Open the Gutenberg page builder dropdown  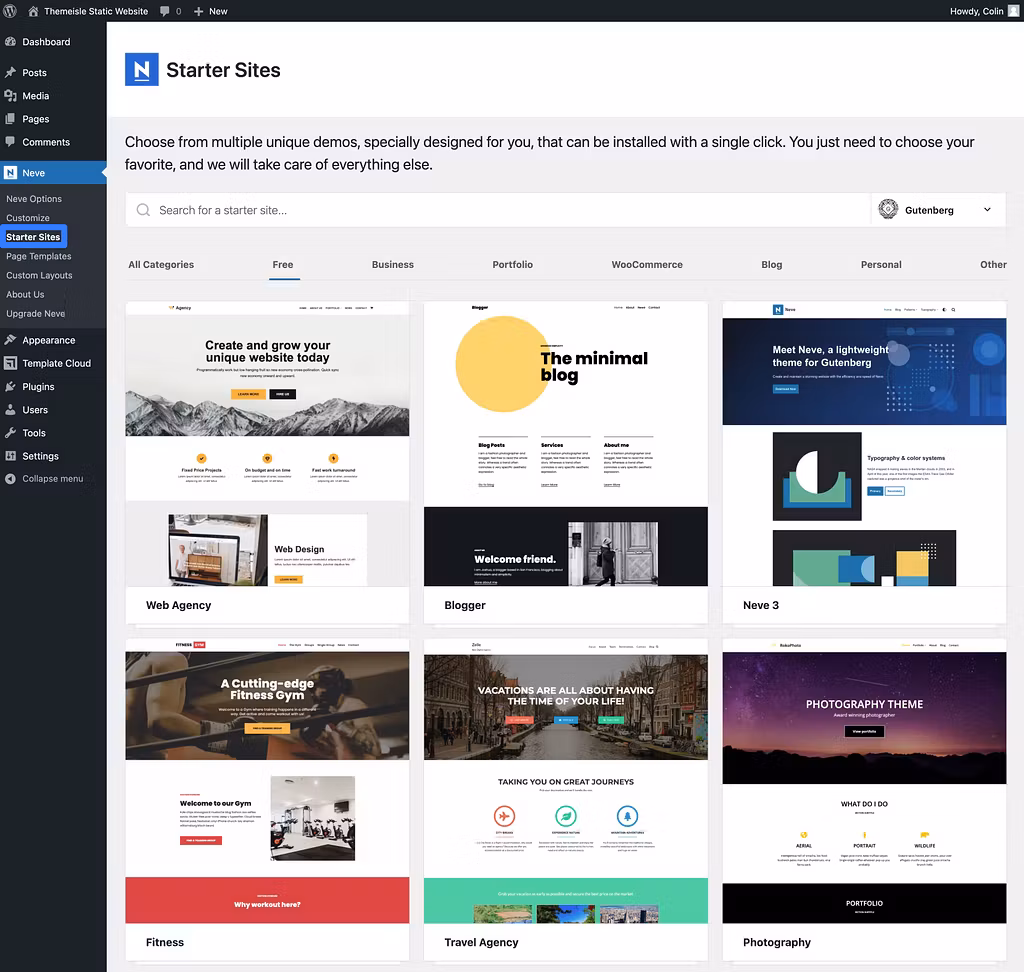tap(936, 209)
